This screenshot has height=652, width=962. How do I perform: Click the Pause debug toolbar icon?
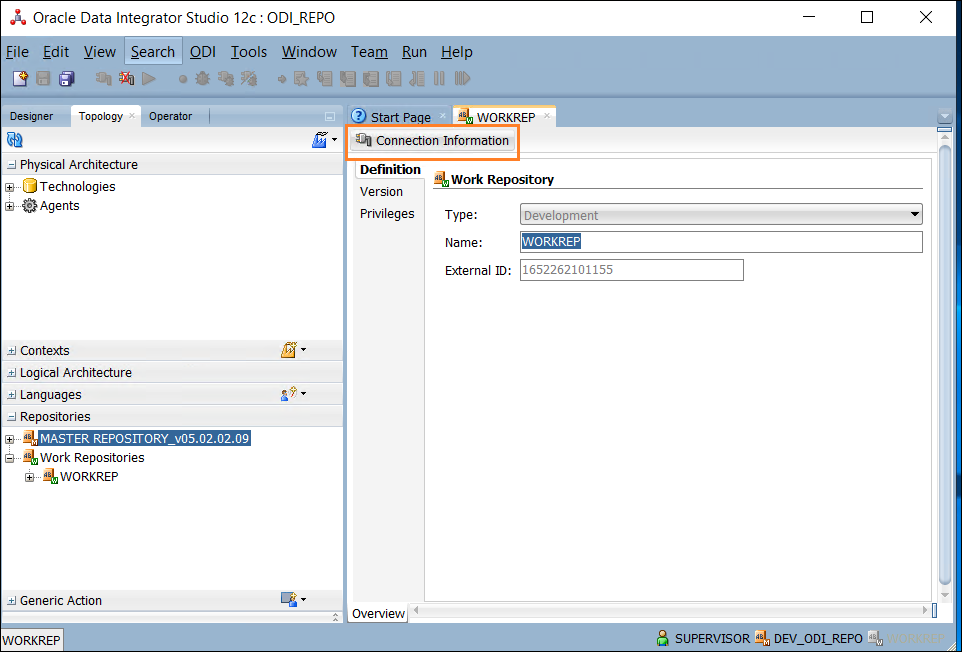coord(439,79)
